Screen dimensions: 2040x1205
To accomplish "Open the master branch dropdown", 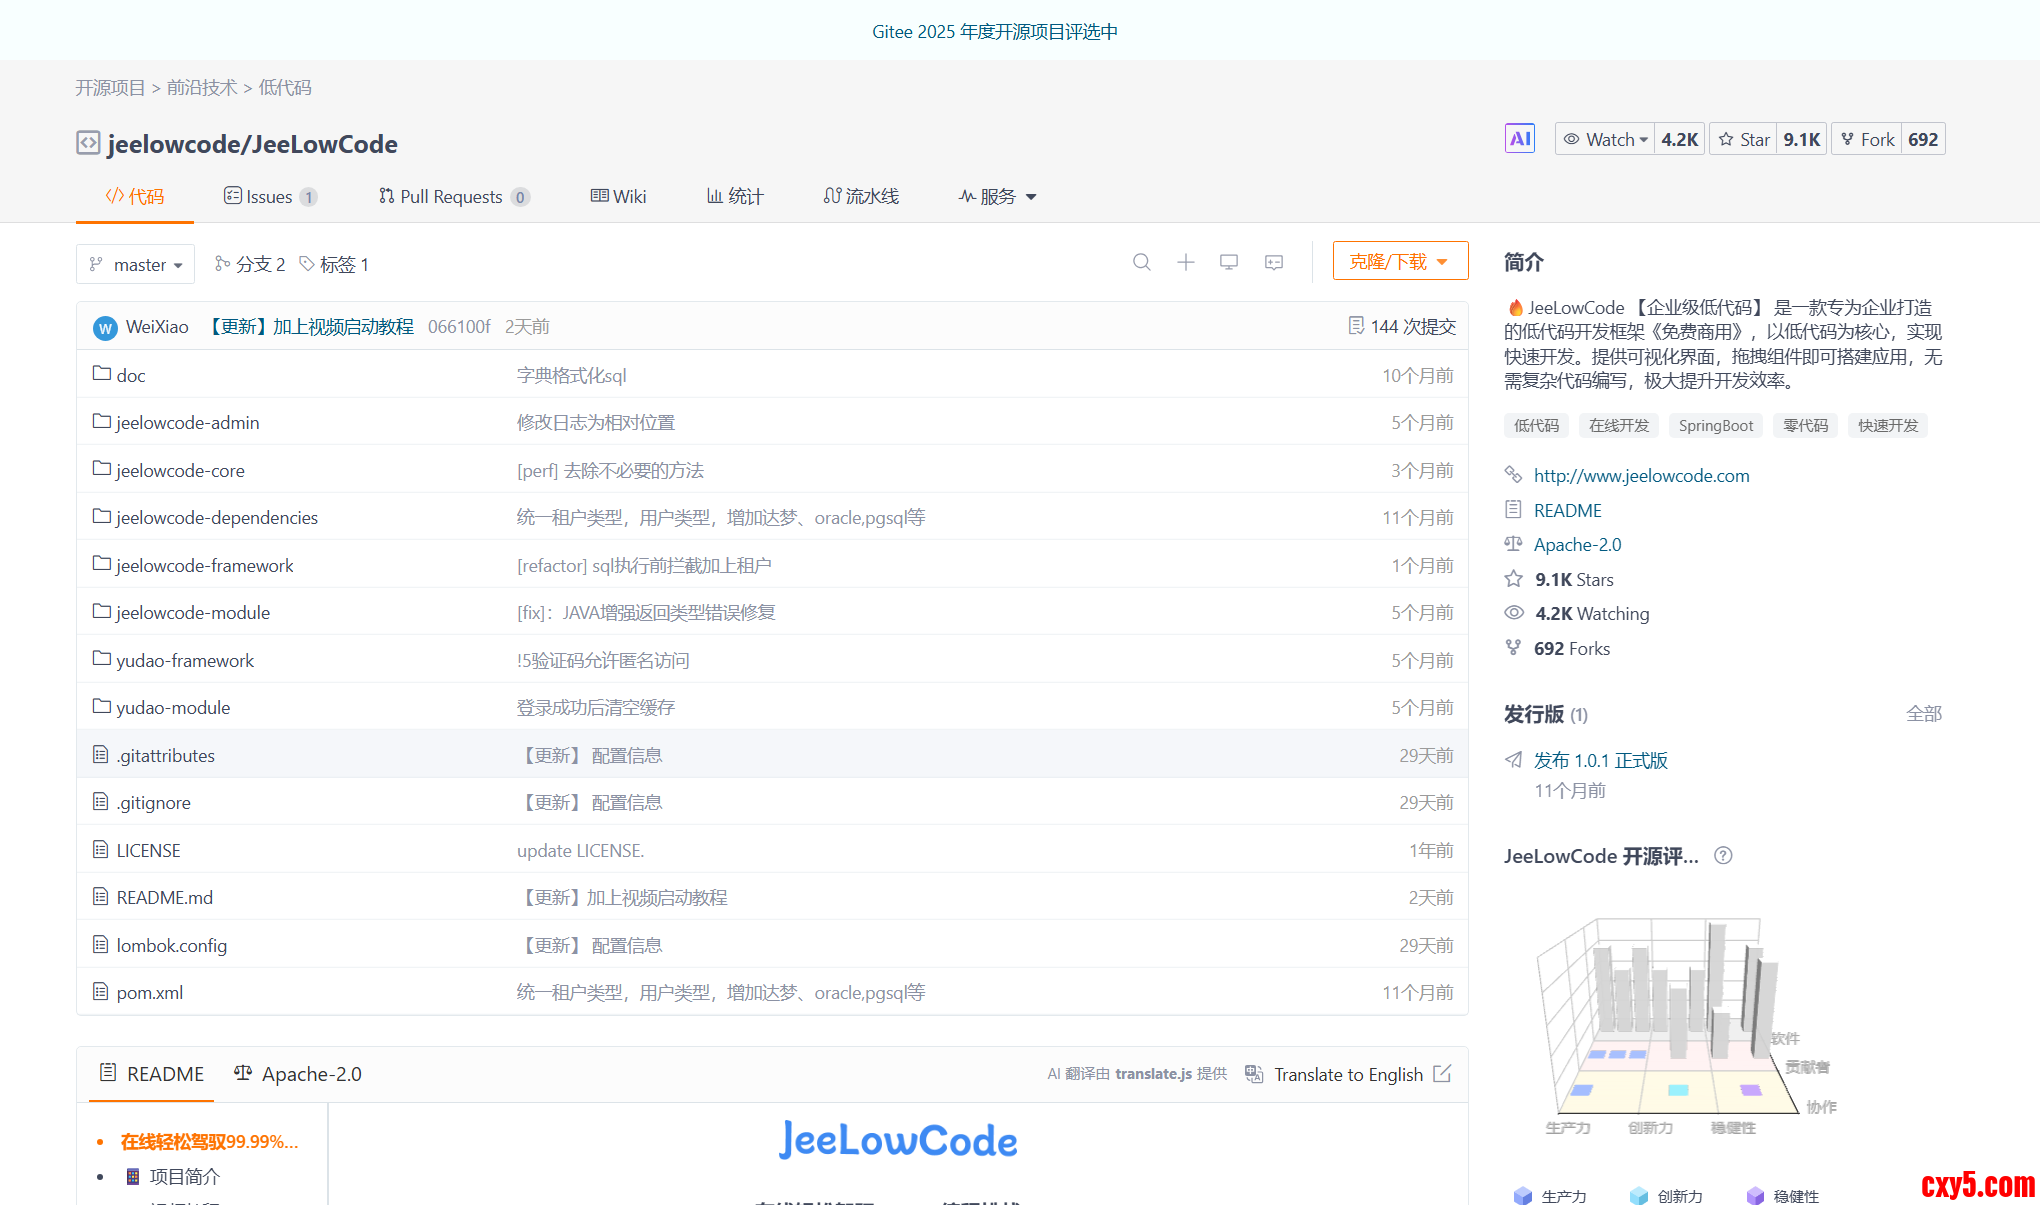I will click(136, 265).
